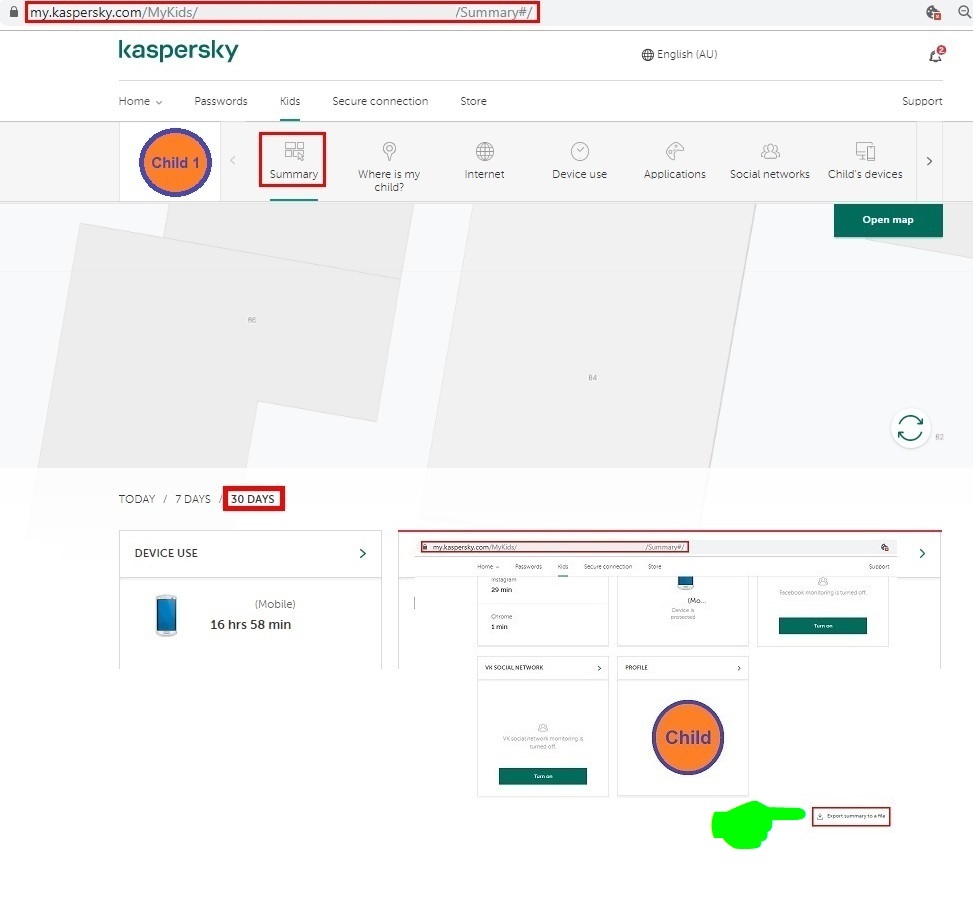Open the notifications bell
The height and width of the screenshot is (898, 973).
(935, 55)
